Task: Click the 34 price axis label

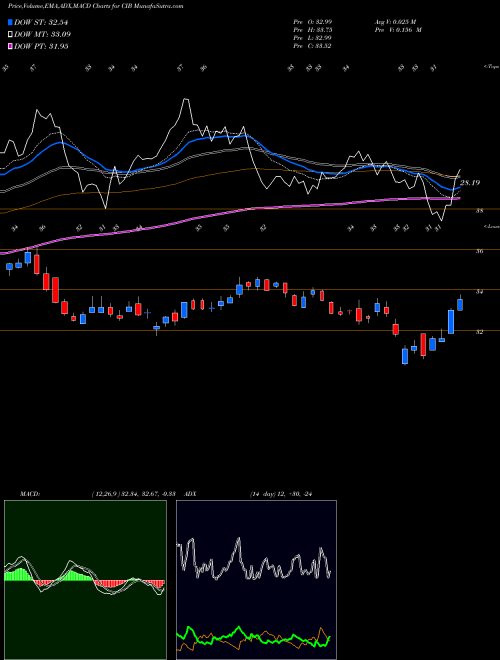Action: pyautogui.click(x=479, y=291)
